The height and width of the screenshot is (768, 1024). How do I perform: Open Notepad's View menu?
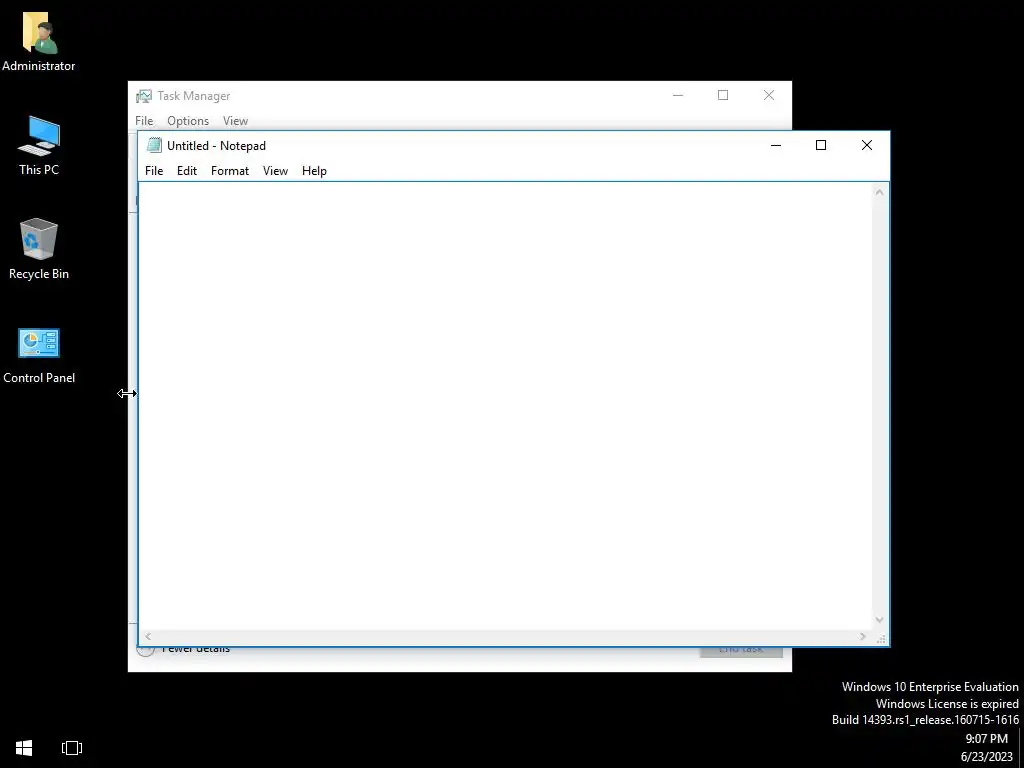coord(275,170)
